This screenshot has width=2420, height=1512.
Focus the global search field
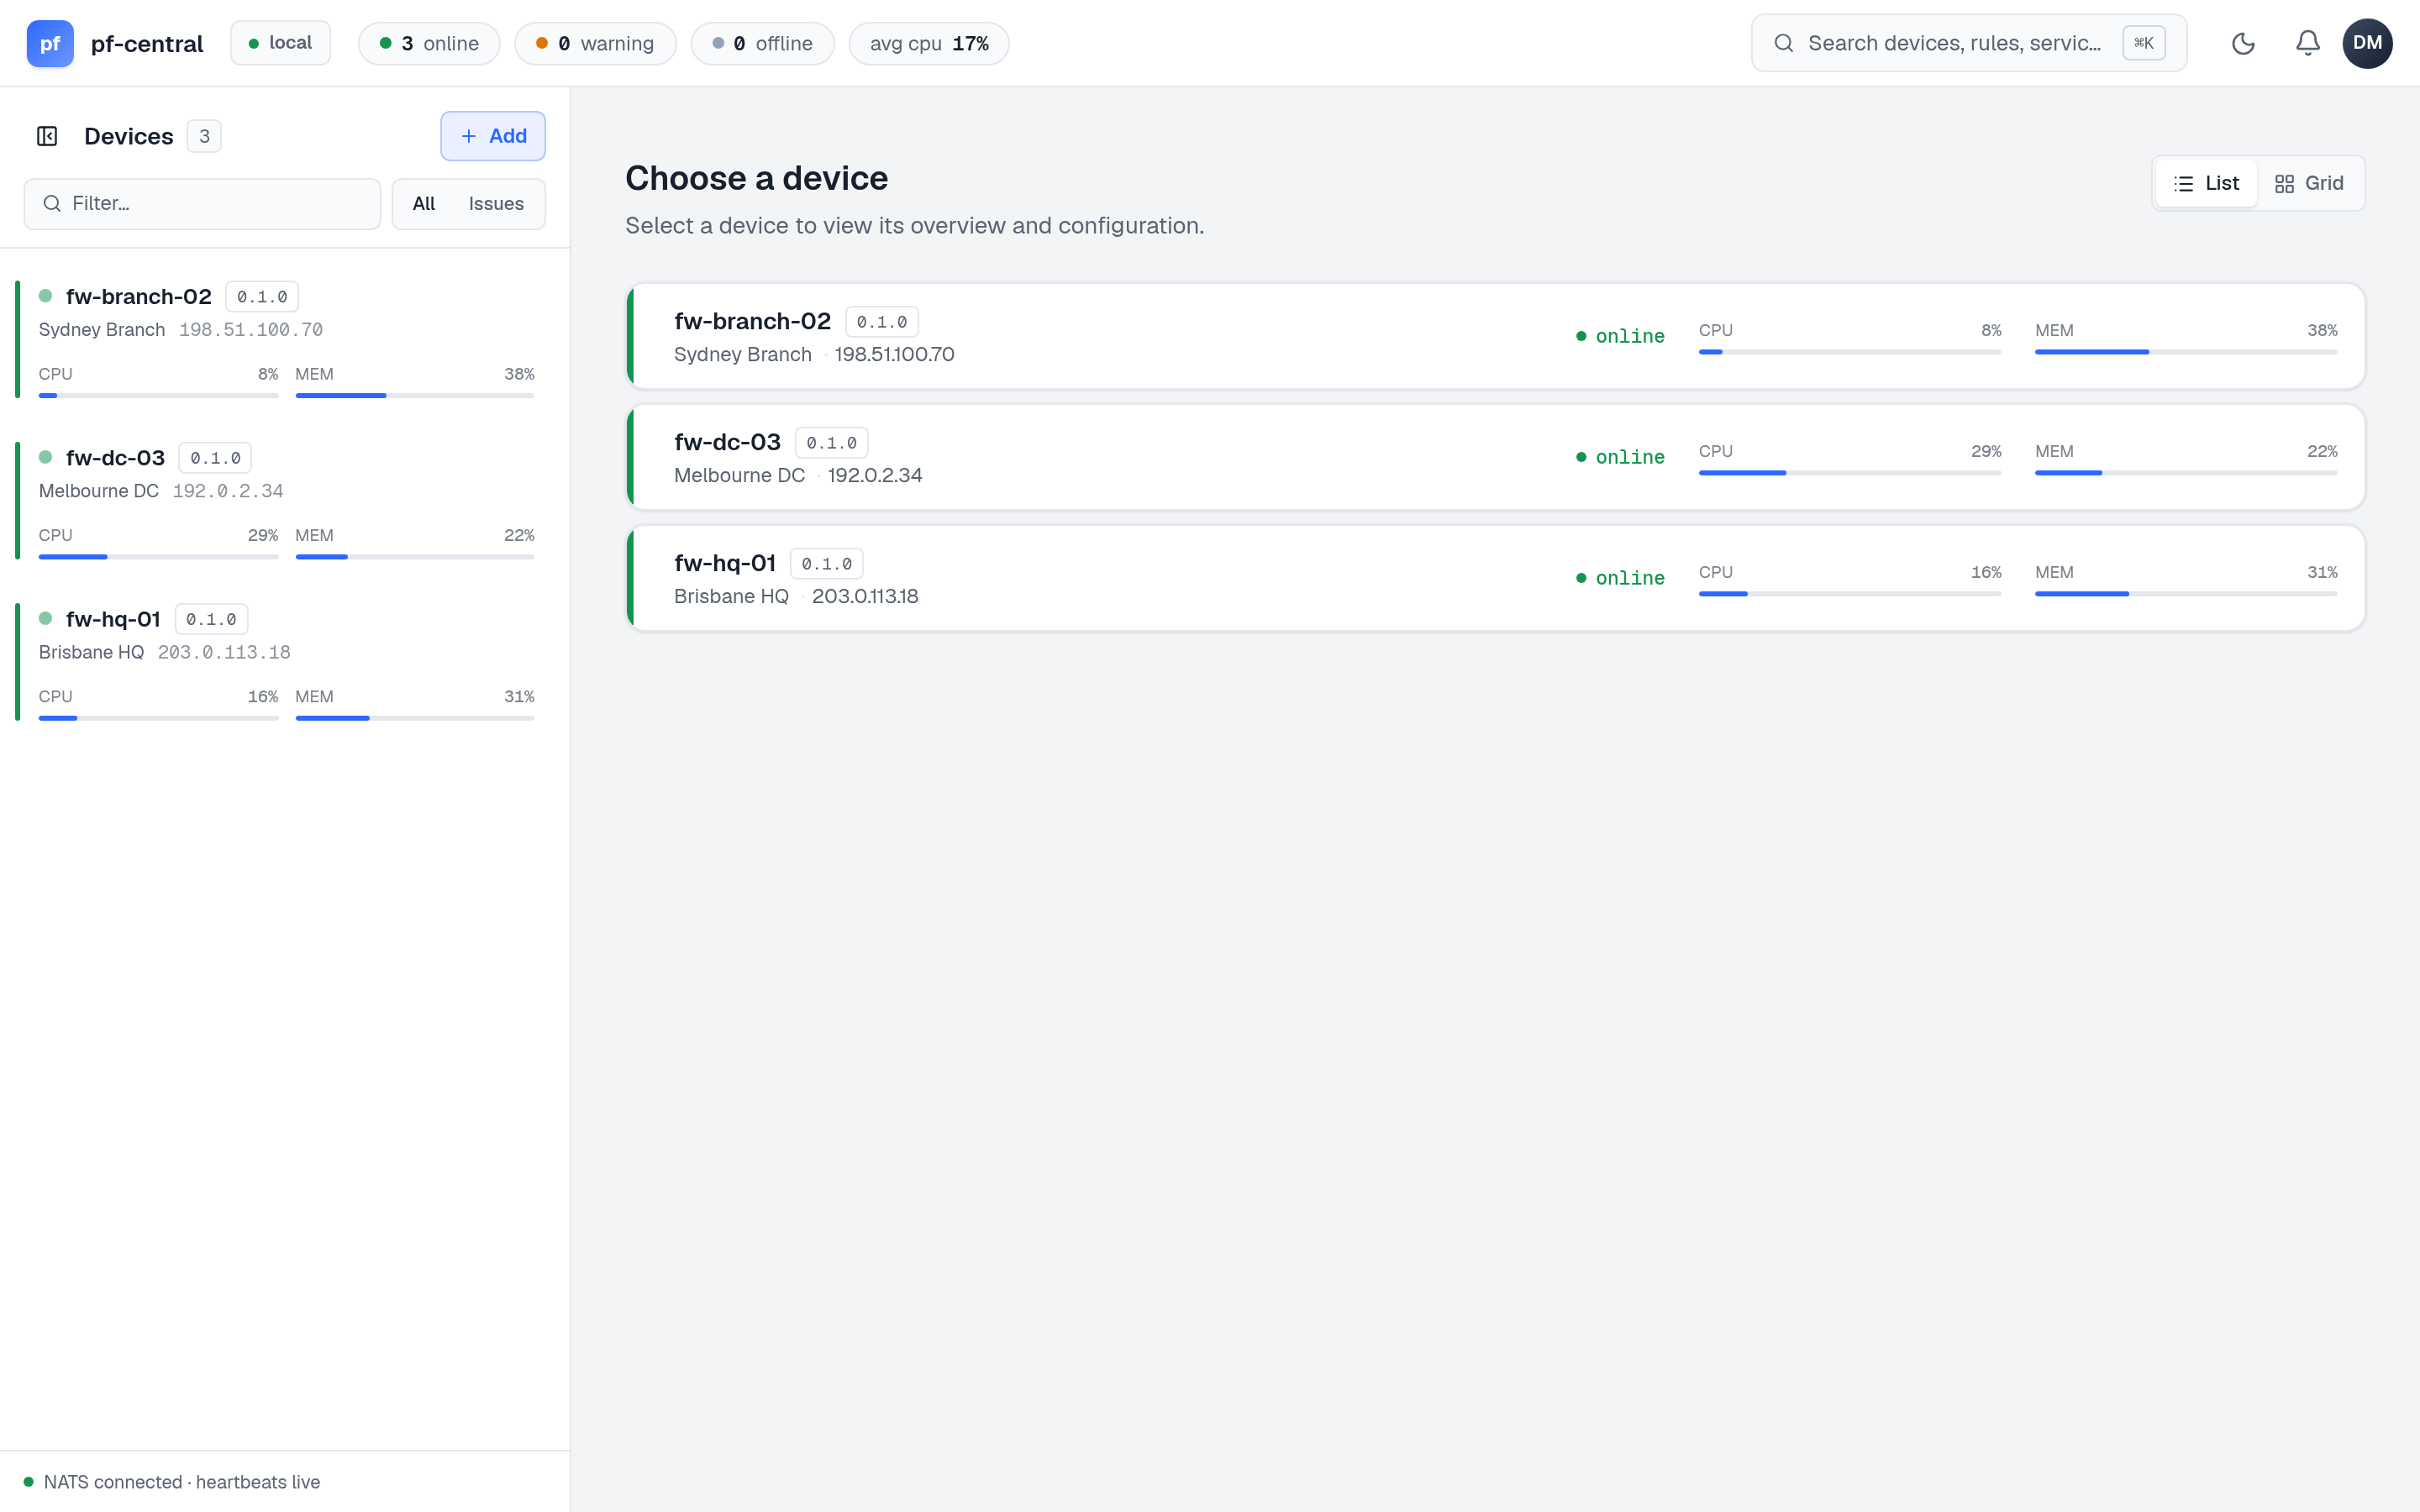pos(1968,43)
